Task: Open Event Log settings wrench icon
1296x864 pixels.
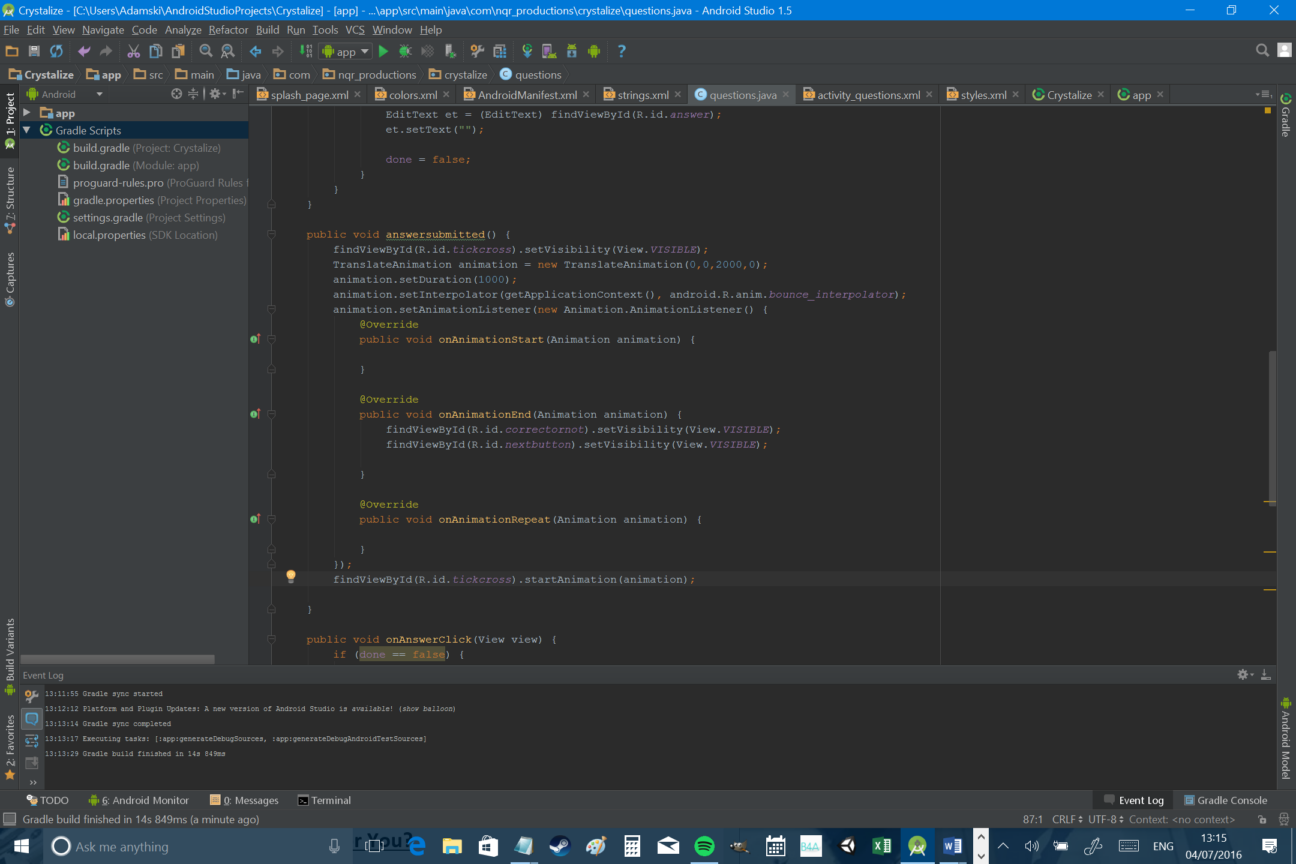Action: point(31,696)
